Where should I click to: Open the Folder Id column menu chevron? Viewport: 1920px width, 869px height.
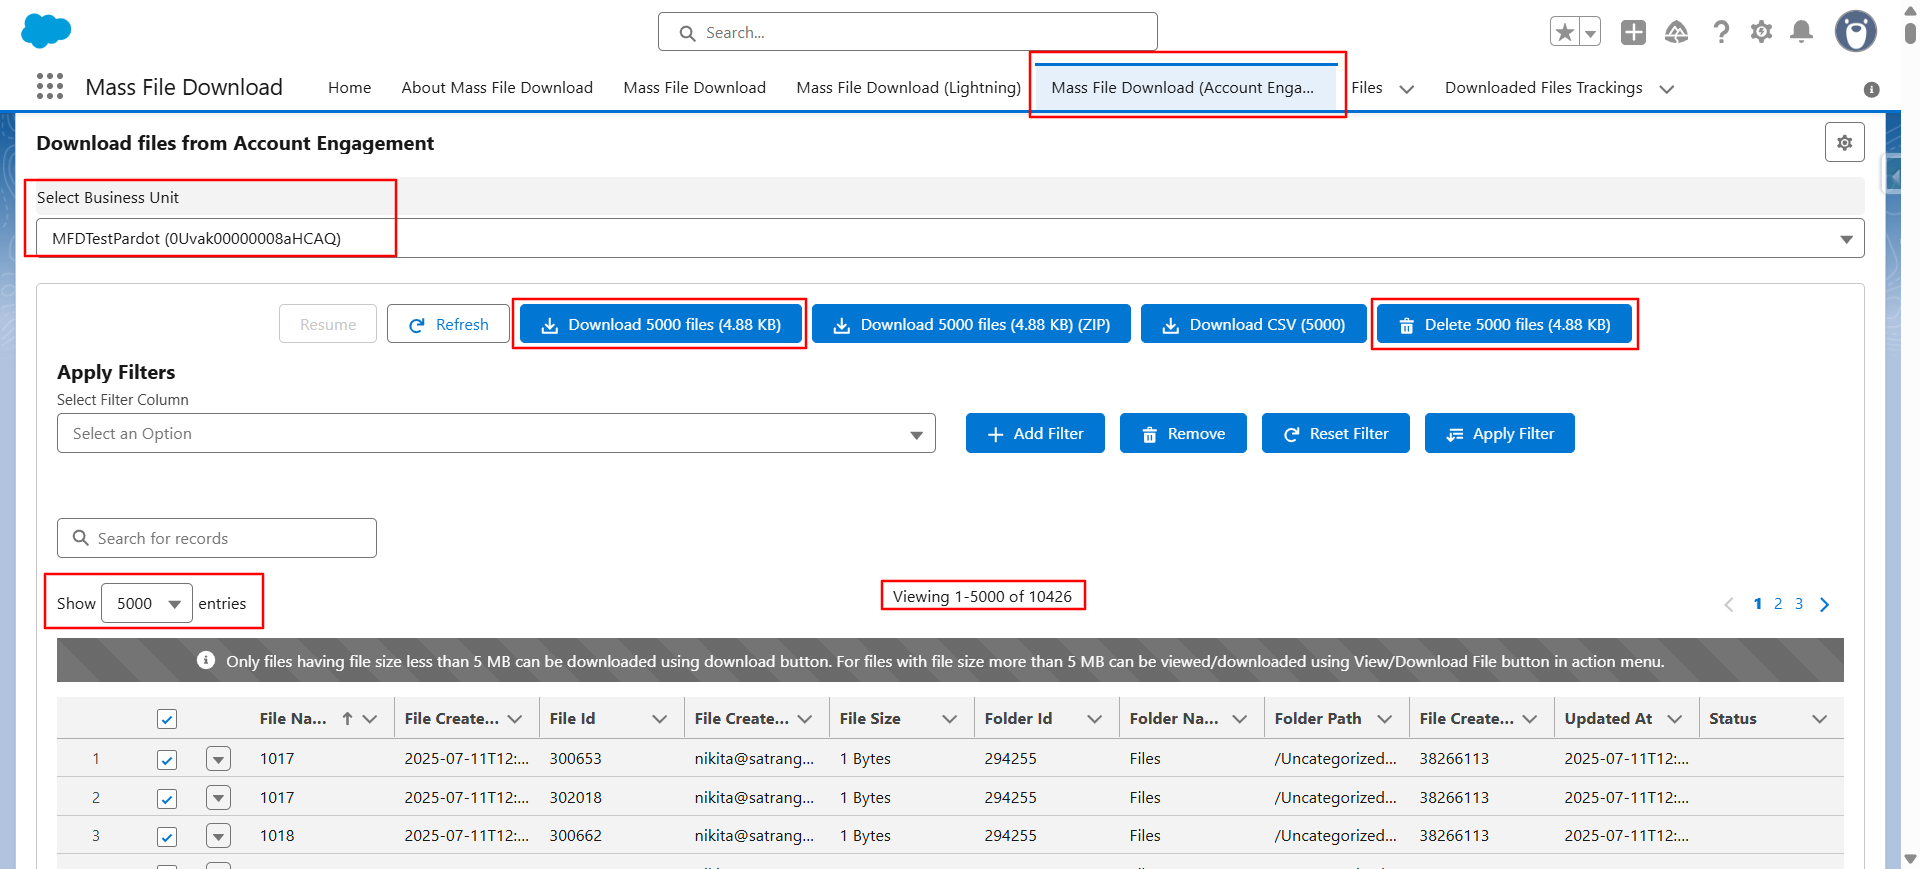pos(1094,719)
